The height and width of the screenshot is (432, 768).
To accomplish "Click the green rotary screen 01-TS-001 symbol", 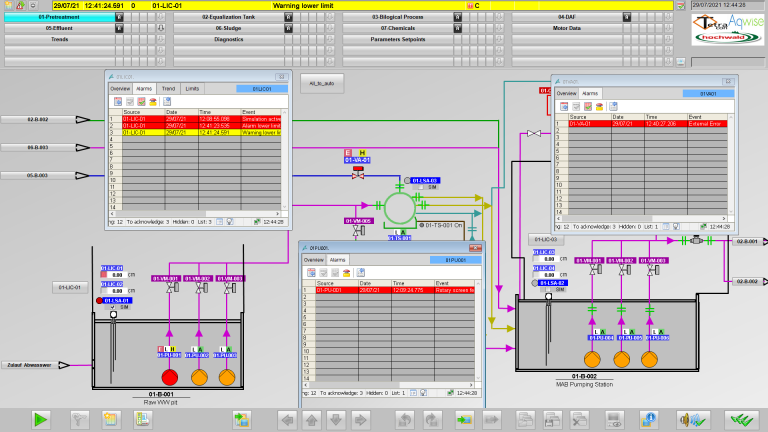I will (400, 208).
